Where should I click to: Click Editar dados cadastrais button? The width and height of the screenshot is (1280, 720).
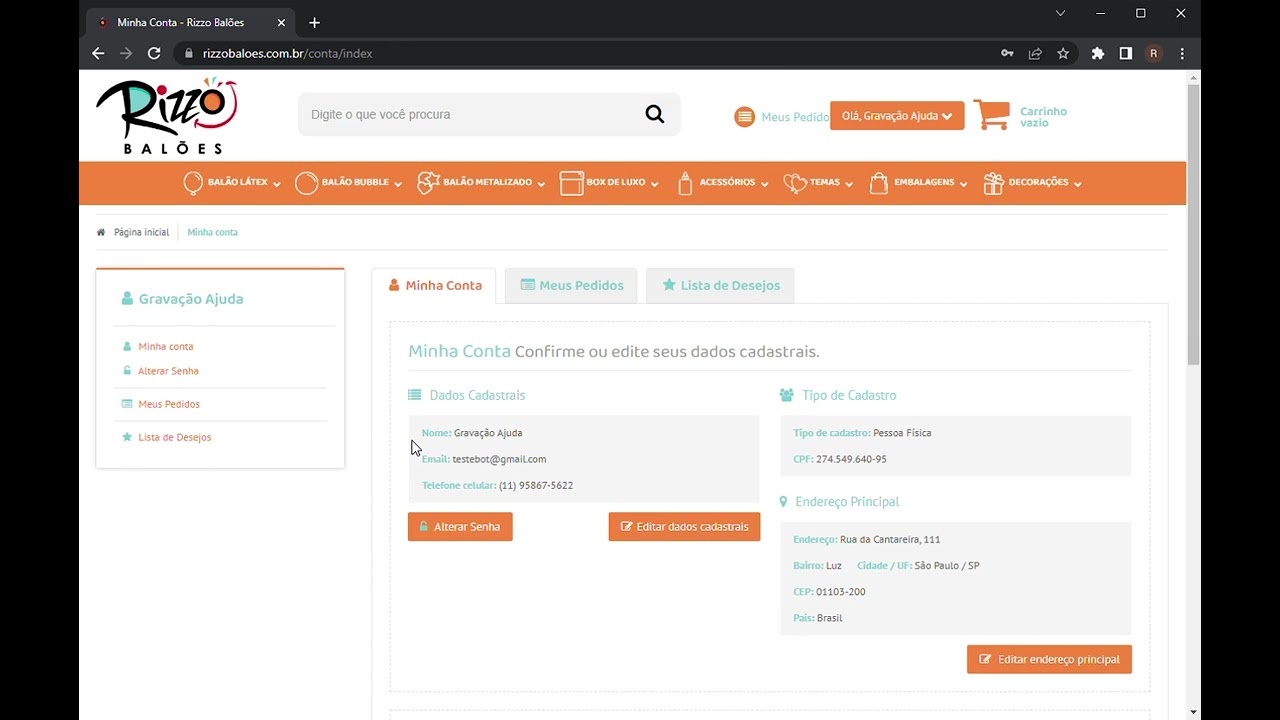(x=684, y=527)
